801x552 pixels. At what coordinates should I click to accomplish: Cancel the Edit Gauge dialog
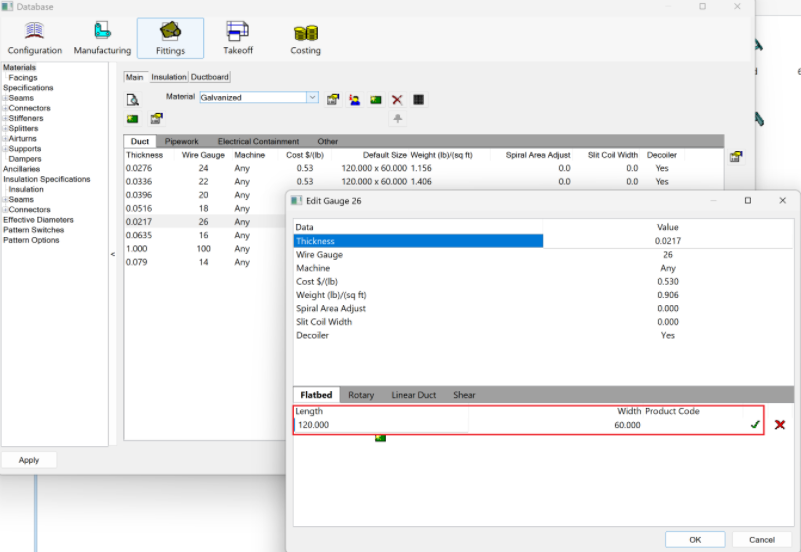coord(762,540)
